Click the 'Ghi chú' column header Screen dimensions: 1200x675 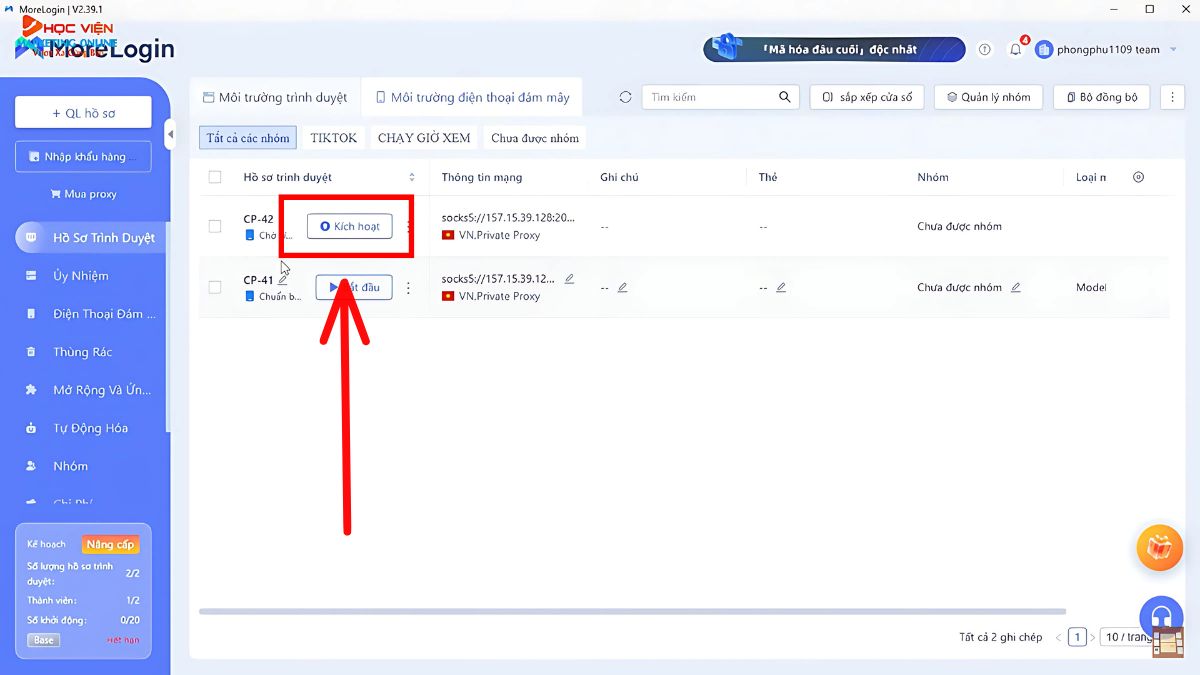coord(619,177)
